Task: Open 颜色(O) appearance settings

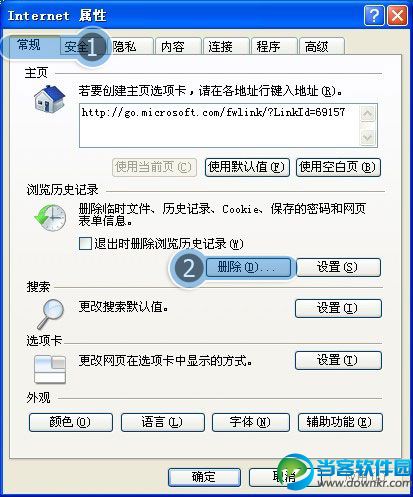Action: click(71, 422)
